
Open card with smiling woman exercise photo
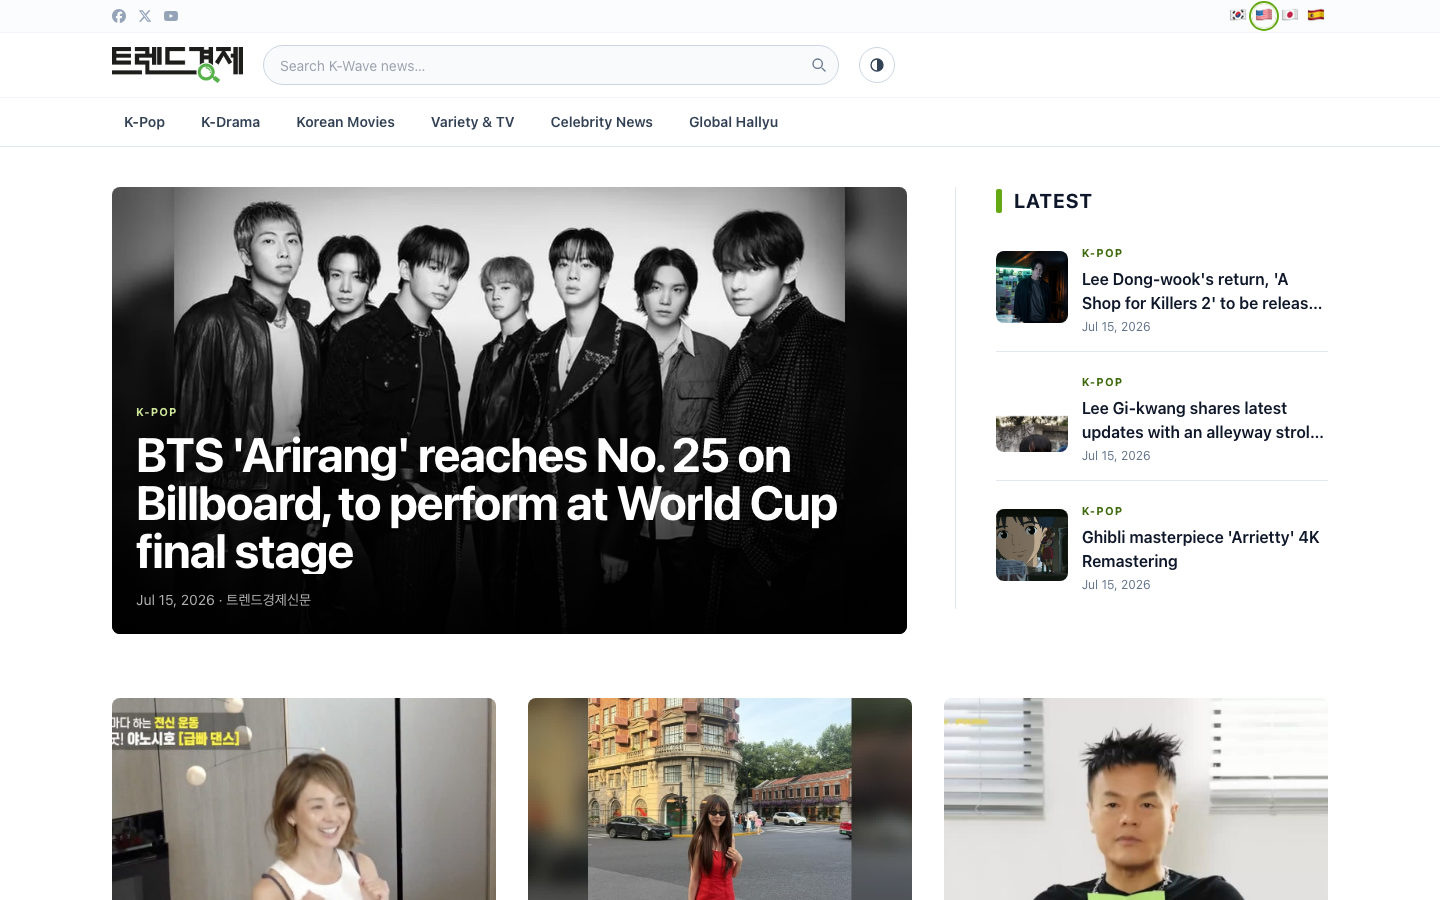(304, 799)
